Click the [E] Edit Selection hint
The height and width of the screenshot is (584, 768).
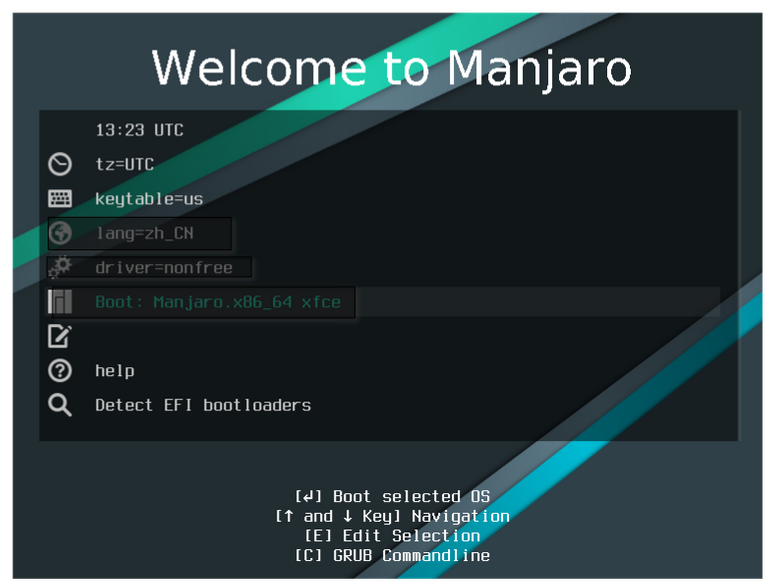392,535
